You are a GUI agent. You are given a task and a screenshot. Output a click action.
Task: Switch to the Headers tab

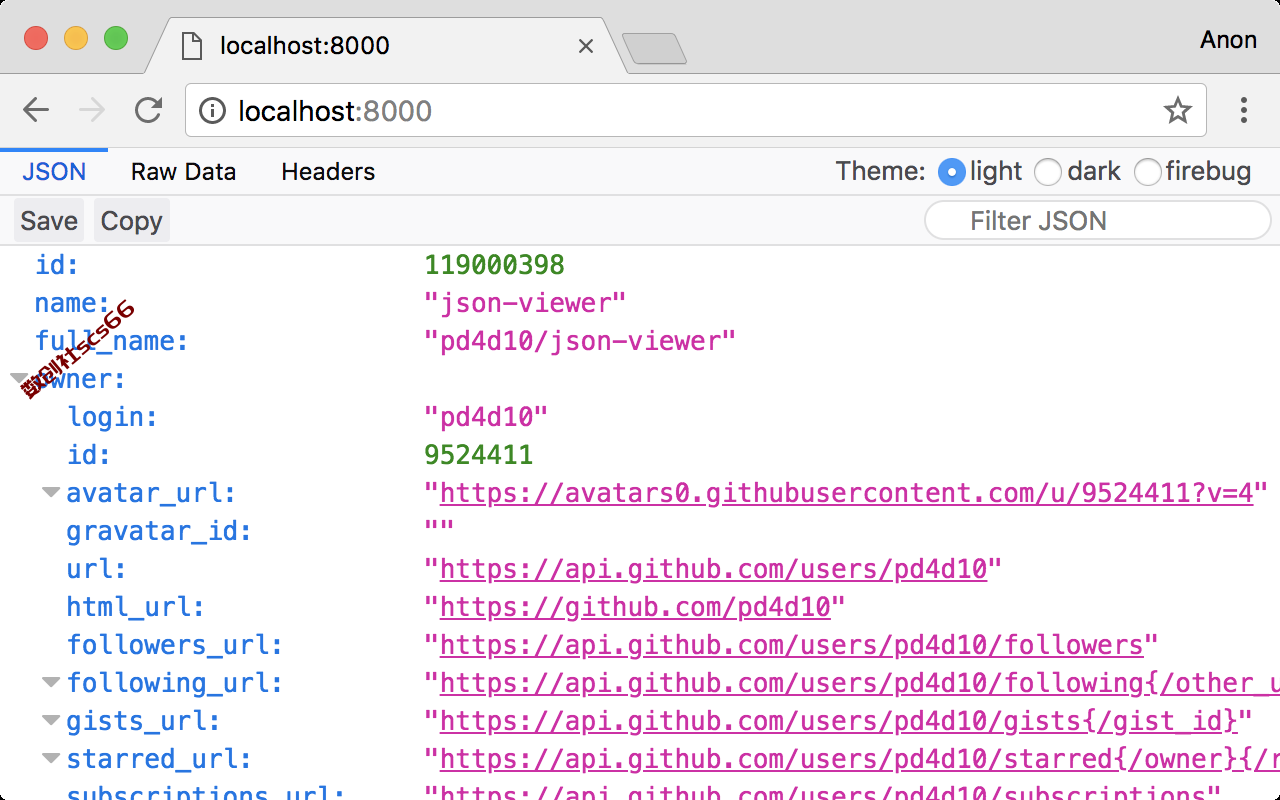point(328,172)
